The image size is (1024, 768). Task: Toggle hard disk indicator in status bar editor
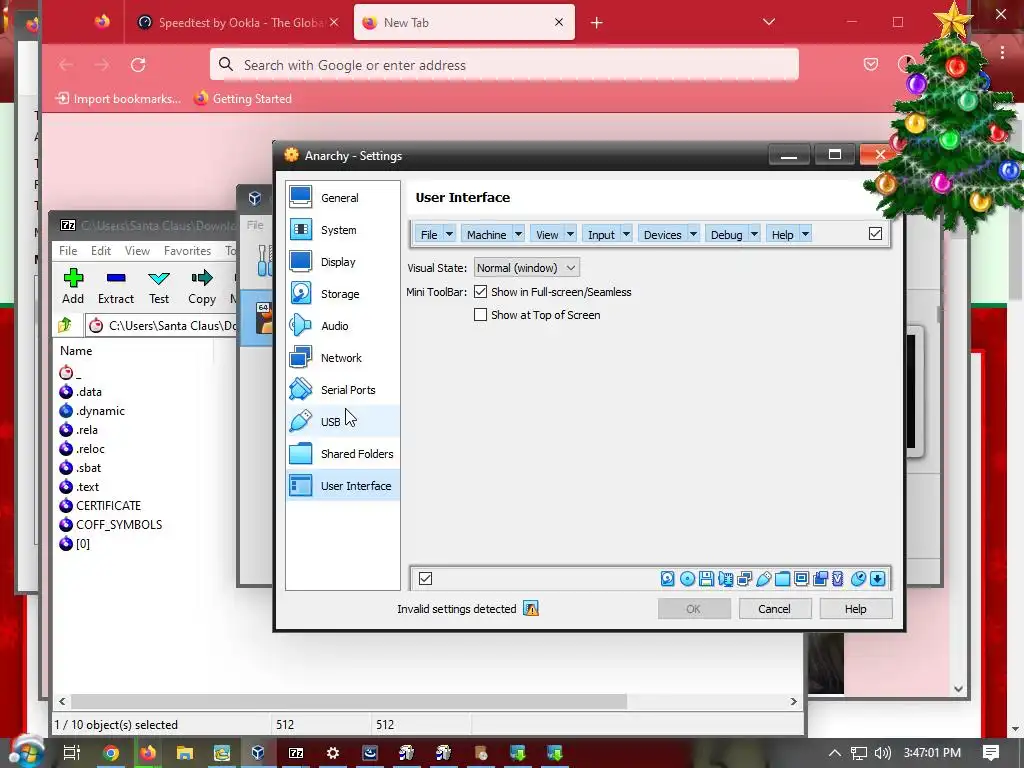click(667, 579)
